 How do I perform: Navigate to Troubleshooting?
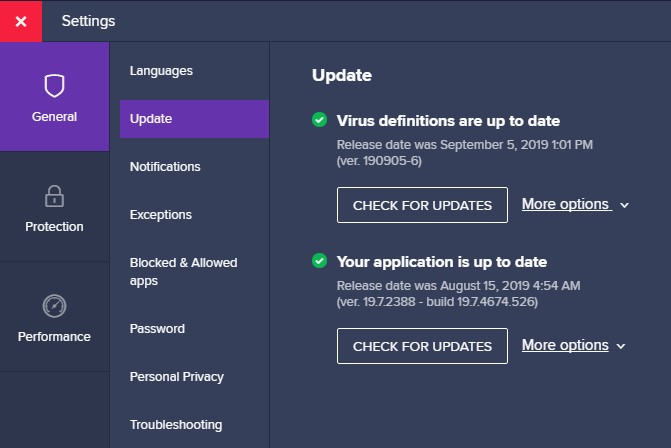click(176, 425)
